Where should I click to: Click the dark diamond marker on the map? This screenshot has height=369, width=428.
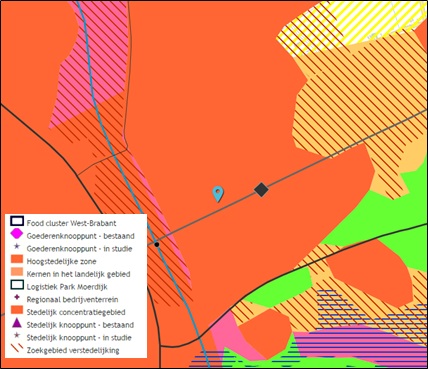[x=261, y=190]
